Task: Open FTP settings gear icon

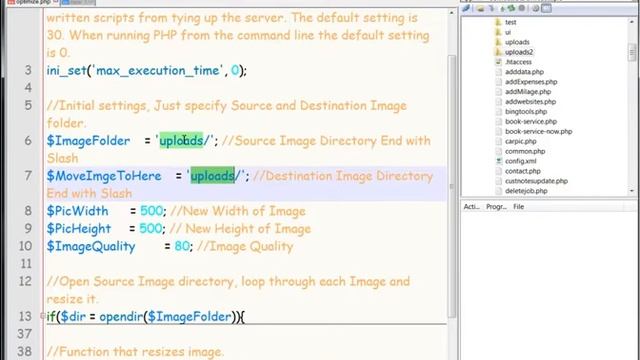Action: coord(536,8)
